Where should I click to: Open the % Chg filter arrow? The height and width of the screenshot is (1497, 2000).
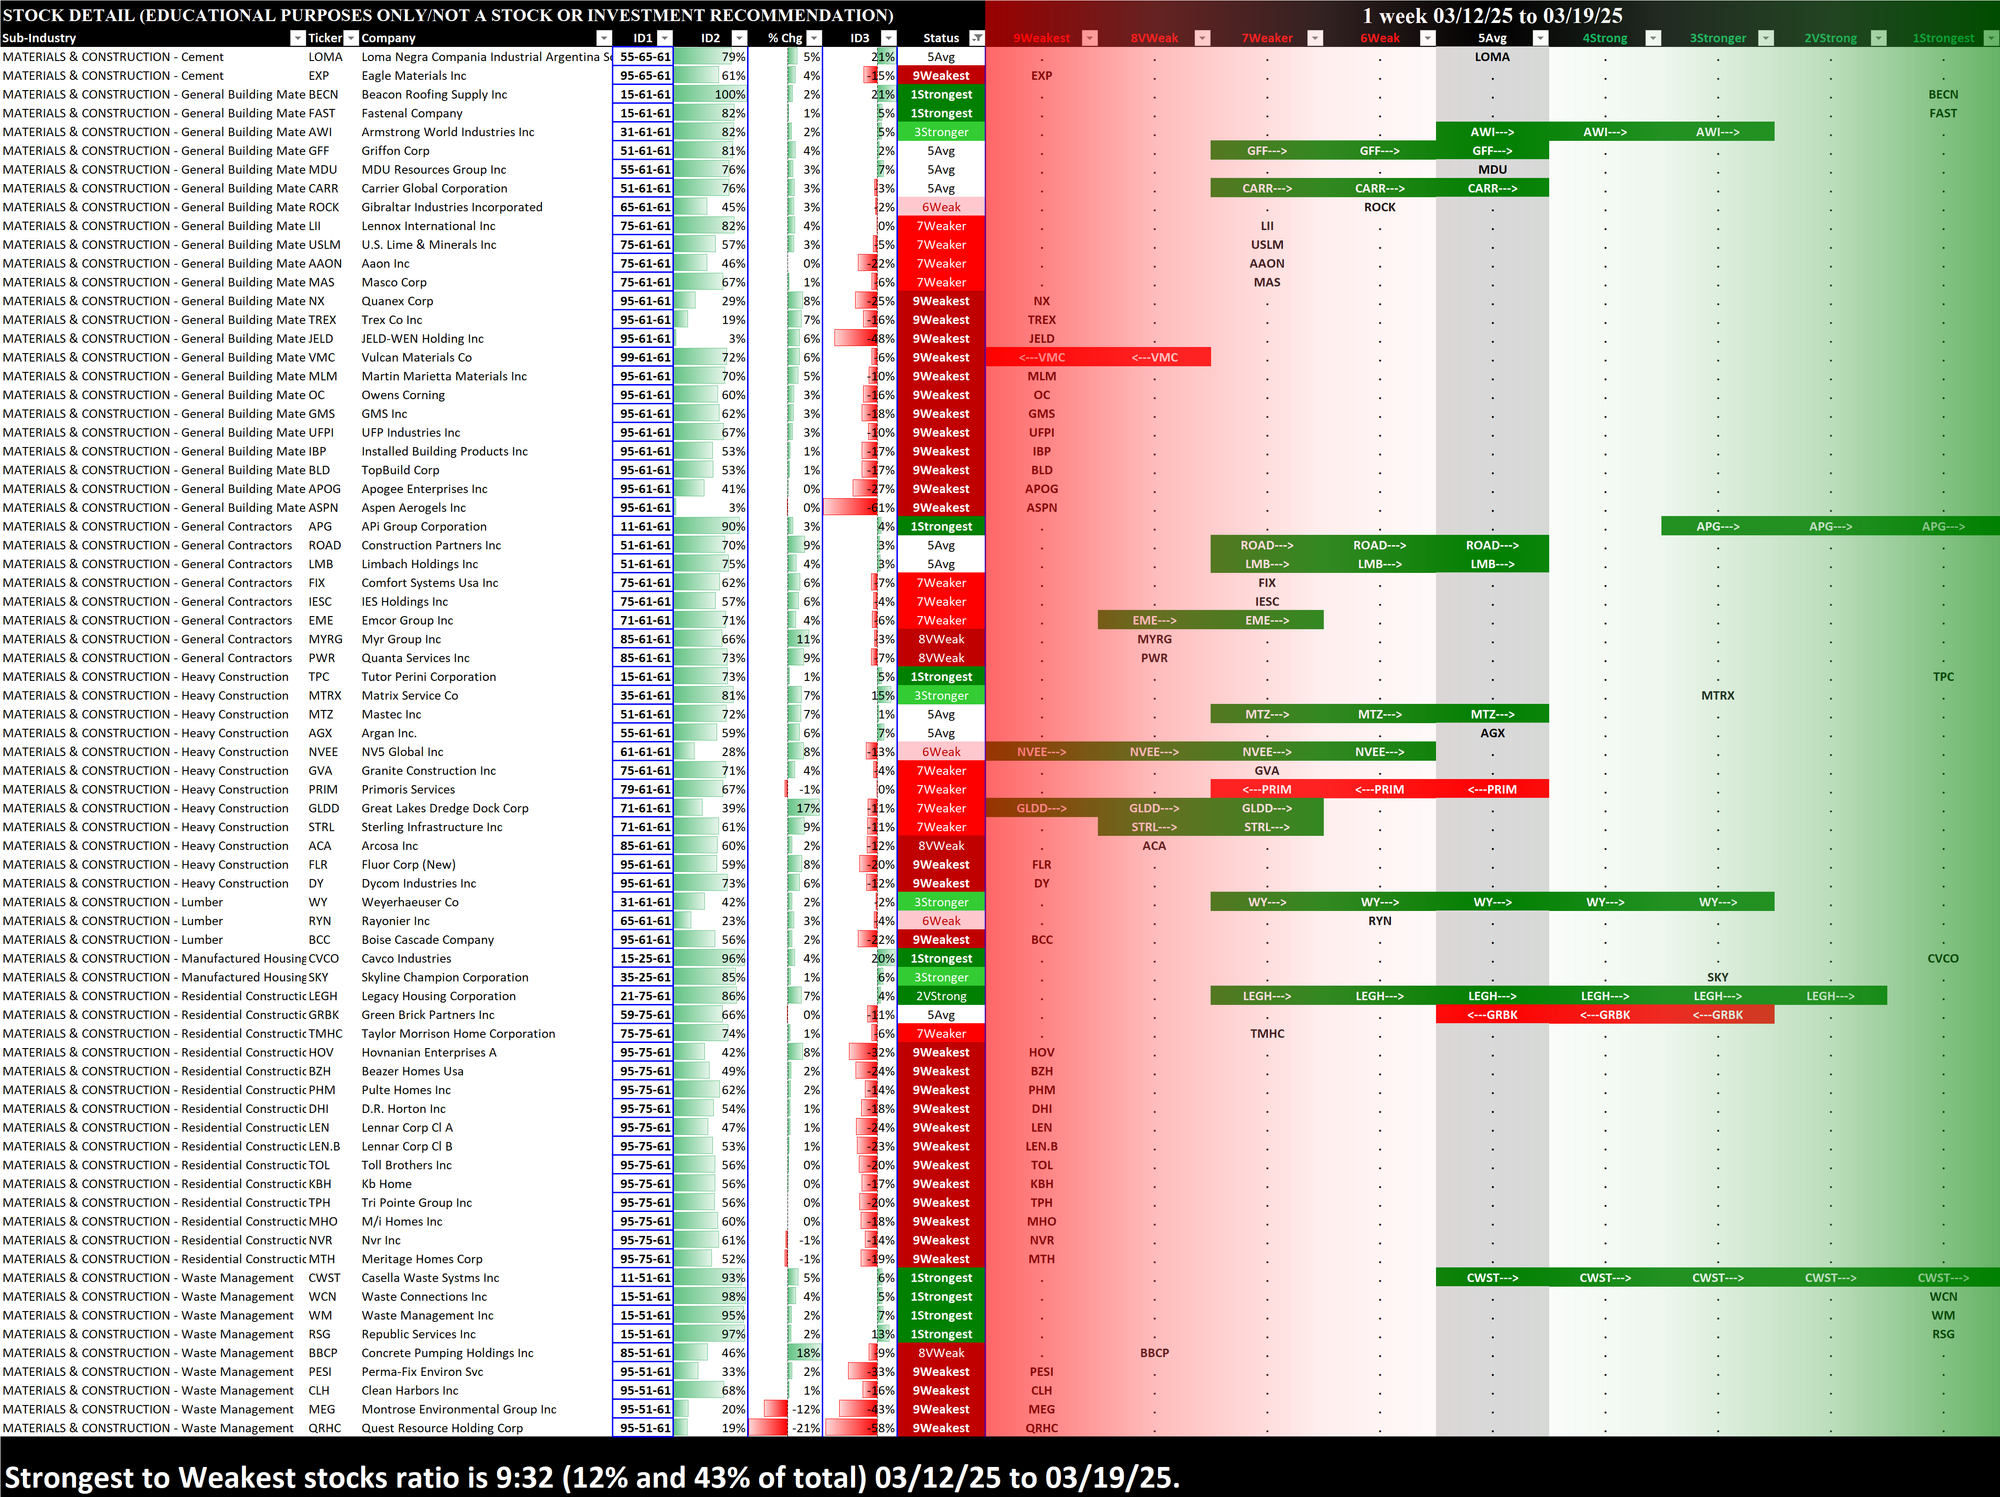[x=813, y=38]
